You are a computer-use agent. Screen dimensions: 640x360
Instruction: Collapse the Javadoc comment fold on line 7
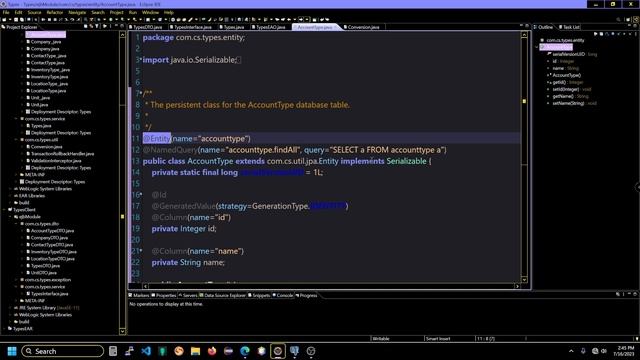pos(141,93)
